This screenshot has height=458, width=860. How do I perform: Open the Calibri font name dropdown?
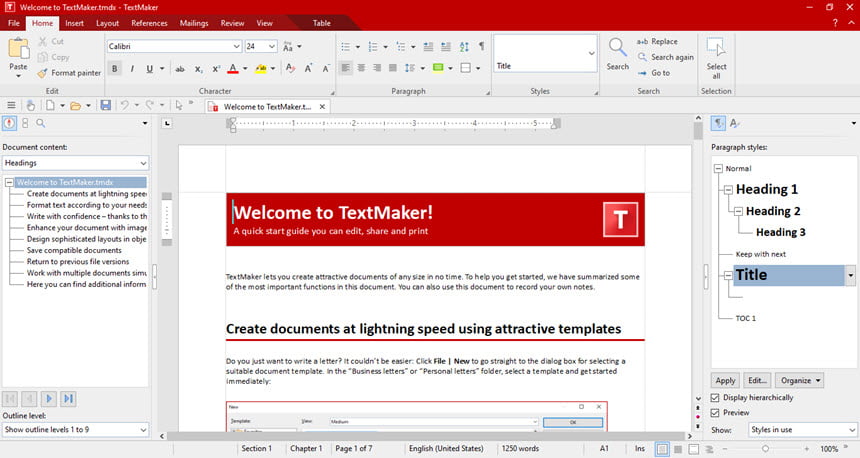[x=236, y=47]
